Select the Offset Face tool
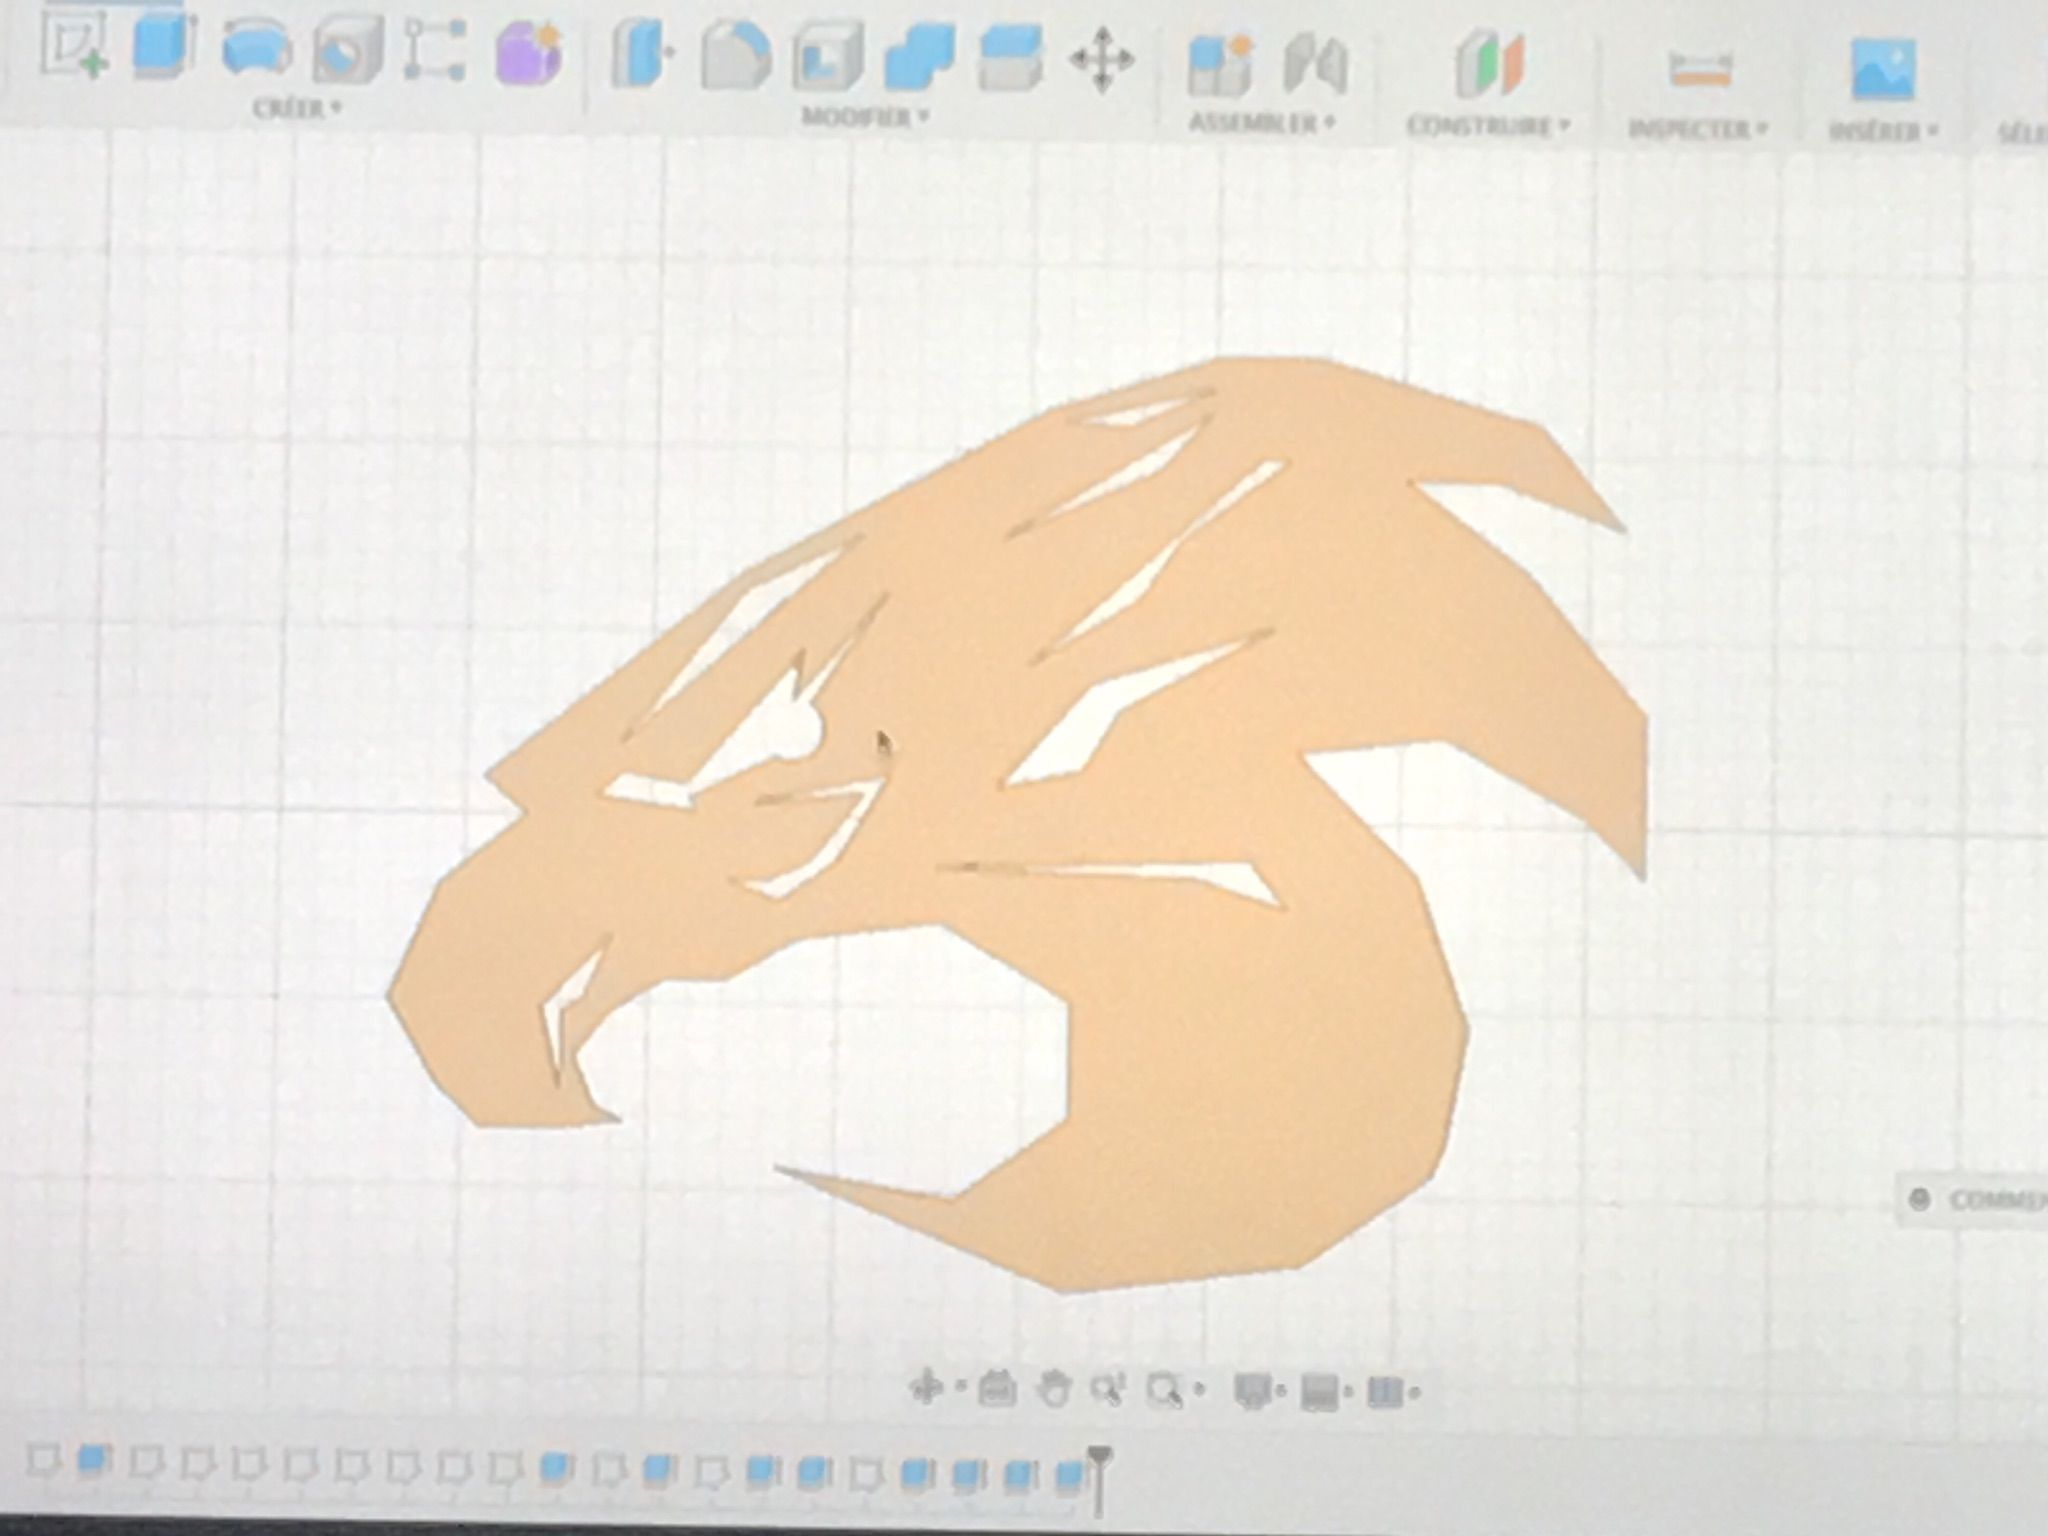The image size is (2048, 1536). click(1010, 58)
